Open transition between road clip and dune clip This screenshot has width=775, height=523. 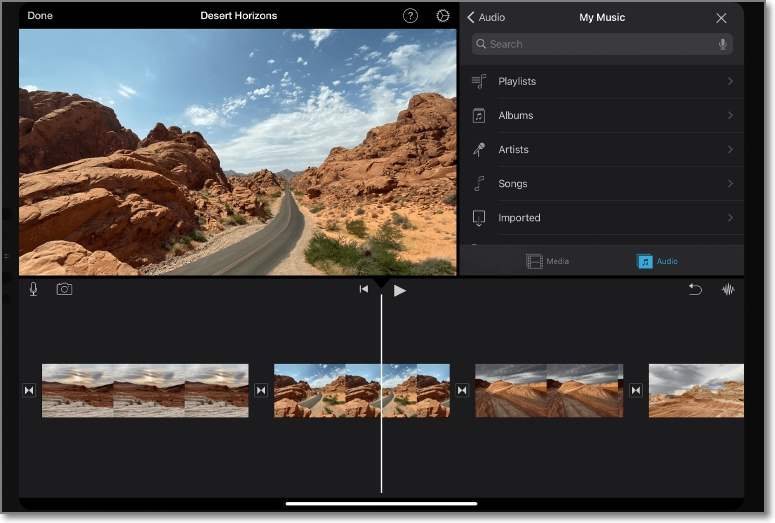462,391
